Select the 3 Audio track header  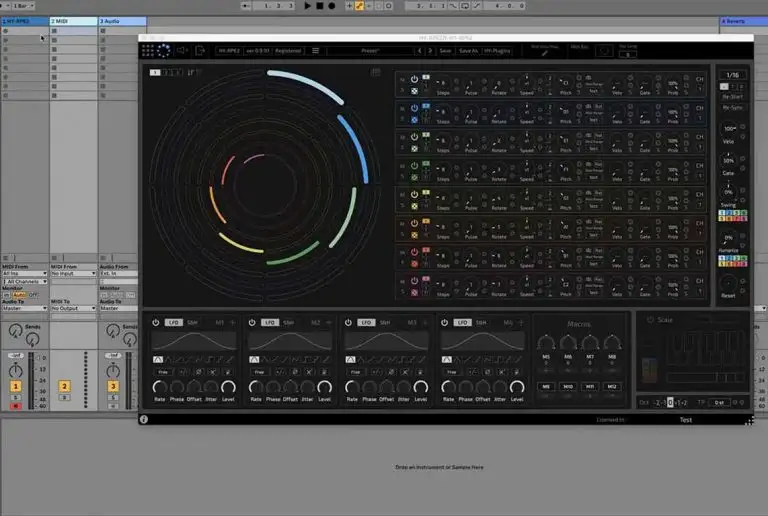pyautogui.click(x=122, y=21)
